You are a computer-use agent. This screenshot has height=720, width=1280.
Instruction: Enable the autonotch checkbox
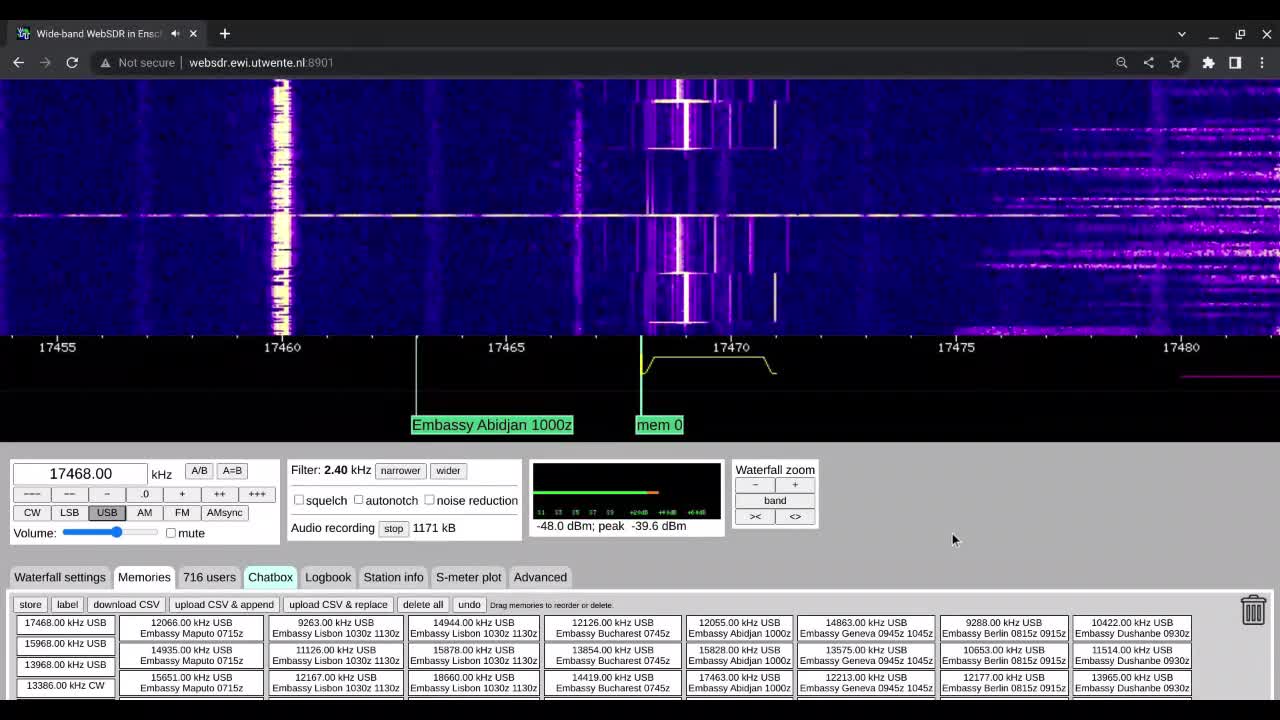tap(358, 500)
